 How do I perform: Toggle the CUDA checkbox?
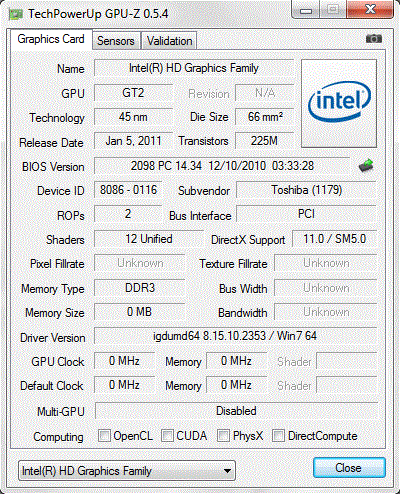pyautogui.click(x=167, y=436)
